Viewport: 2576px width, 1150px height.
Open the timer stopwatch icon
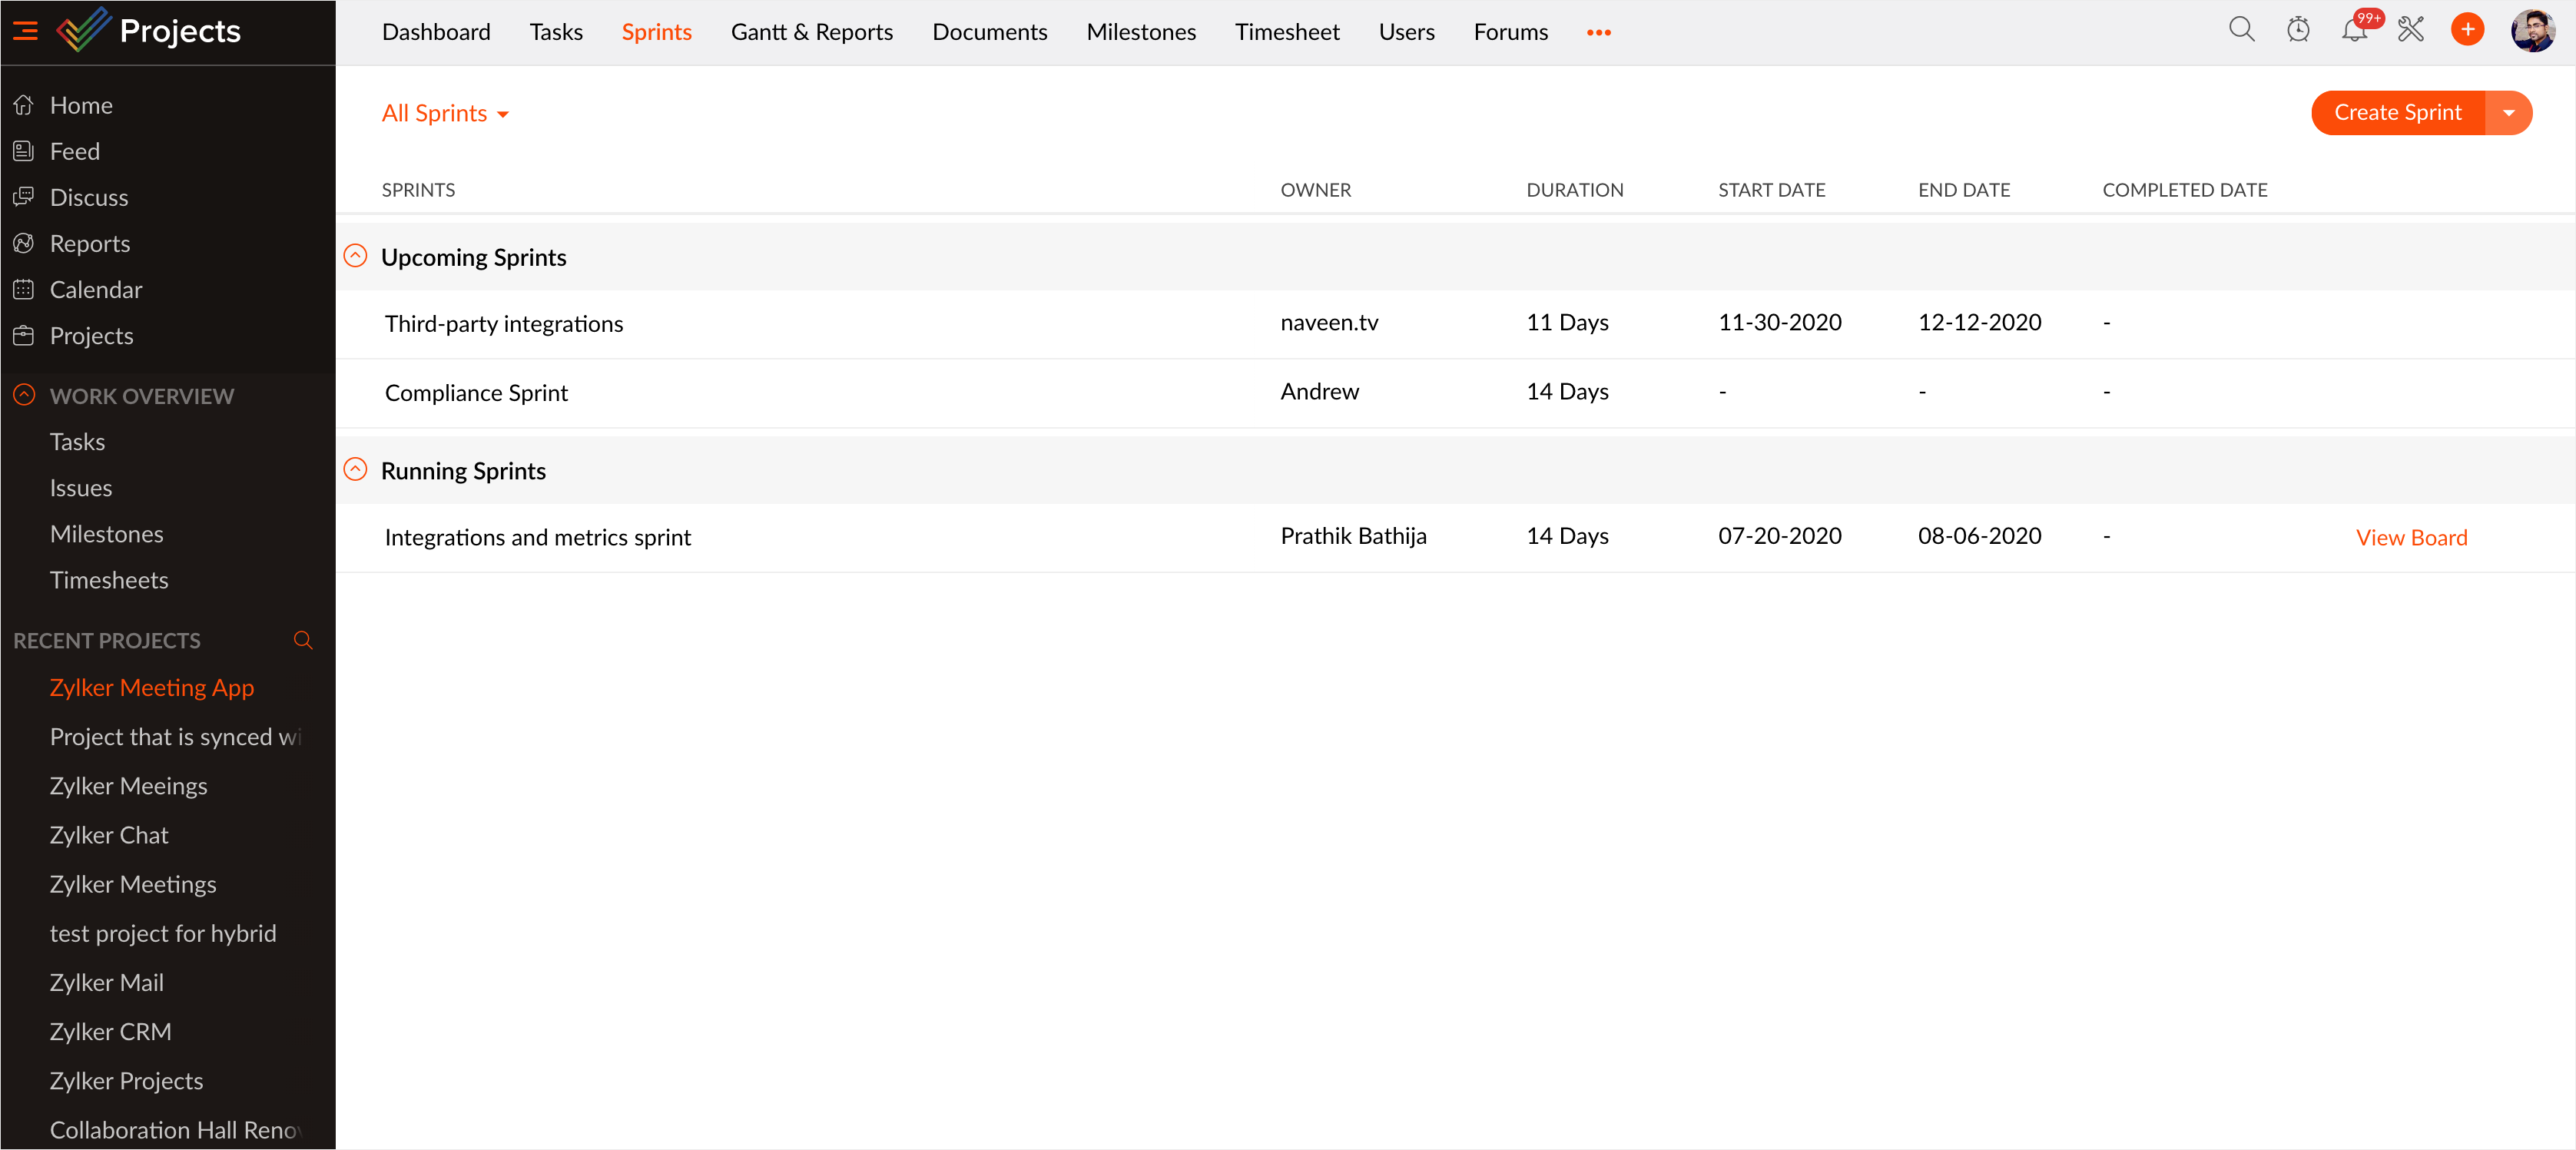pos(2298,30)
